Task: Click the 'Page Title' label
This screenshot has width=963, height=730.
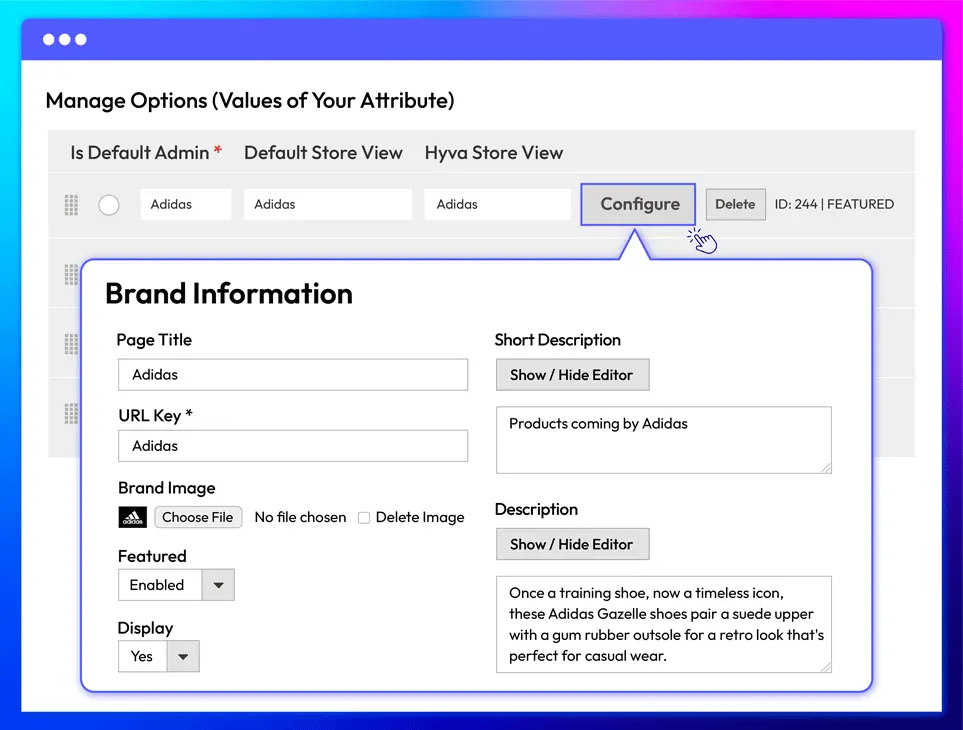Action: pyautogui.click(x=154, y=340)
